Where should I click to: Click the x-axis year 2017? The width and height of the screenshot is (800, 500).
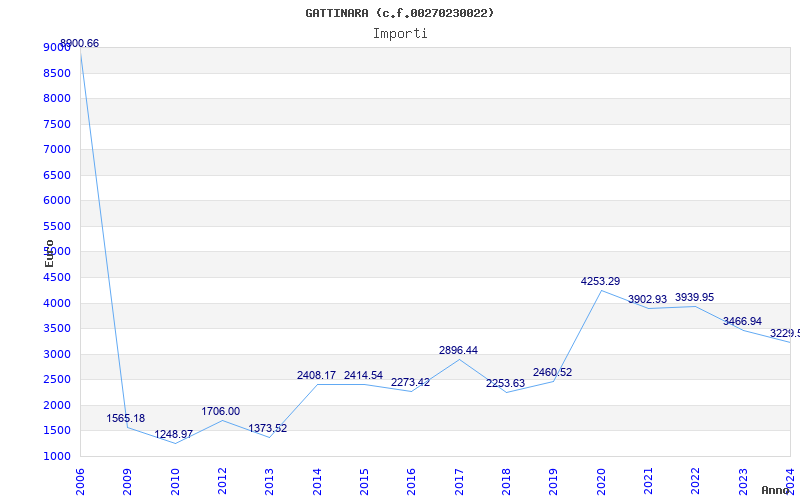pos(459,482)
